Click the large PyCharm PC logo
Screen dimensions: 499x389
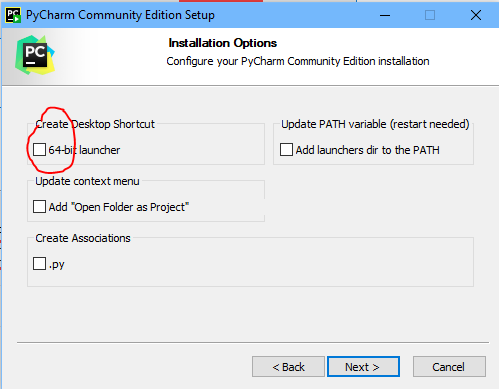[x=35, y=55]
